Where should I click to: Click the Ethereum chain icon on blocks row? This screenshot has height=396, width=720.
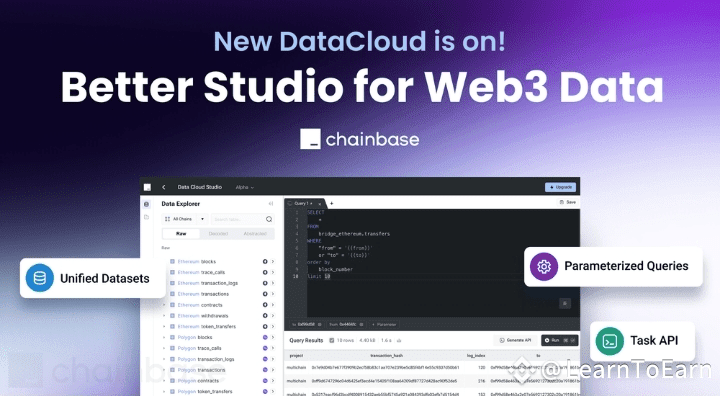(265, 261)
